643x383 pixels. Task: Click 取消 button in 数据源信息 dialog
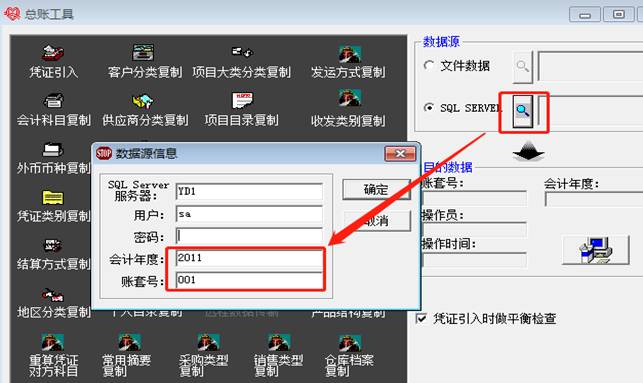click(376, 221)
